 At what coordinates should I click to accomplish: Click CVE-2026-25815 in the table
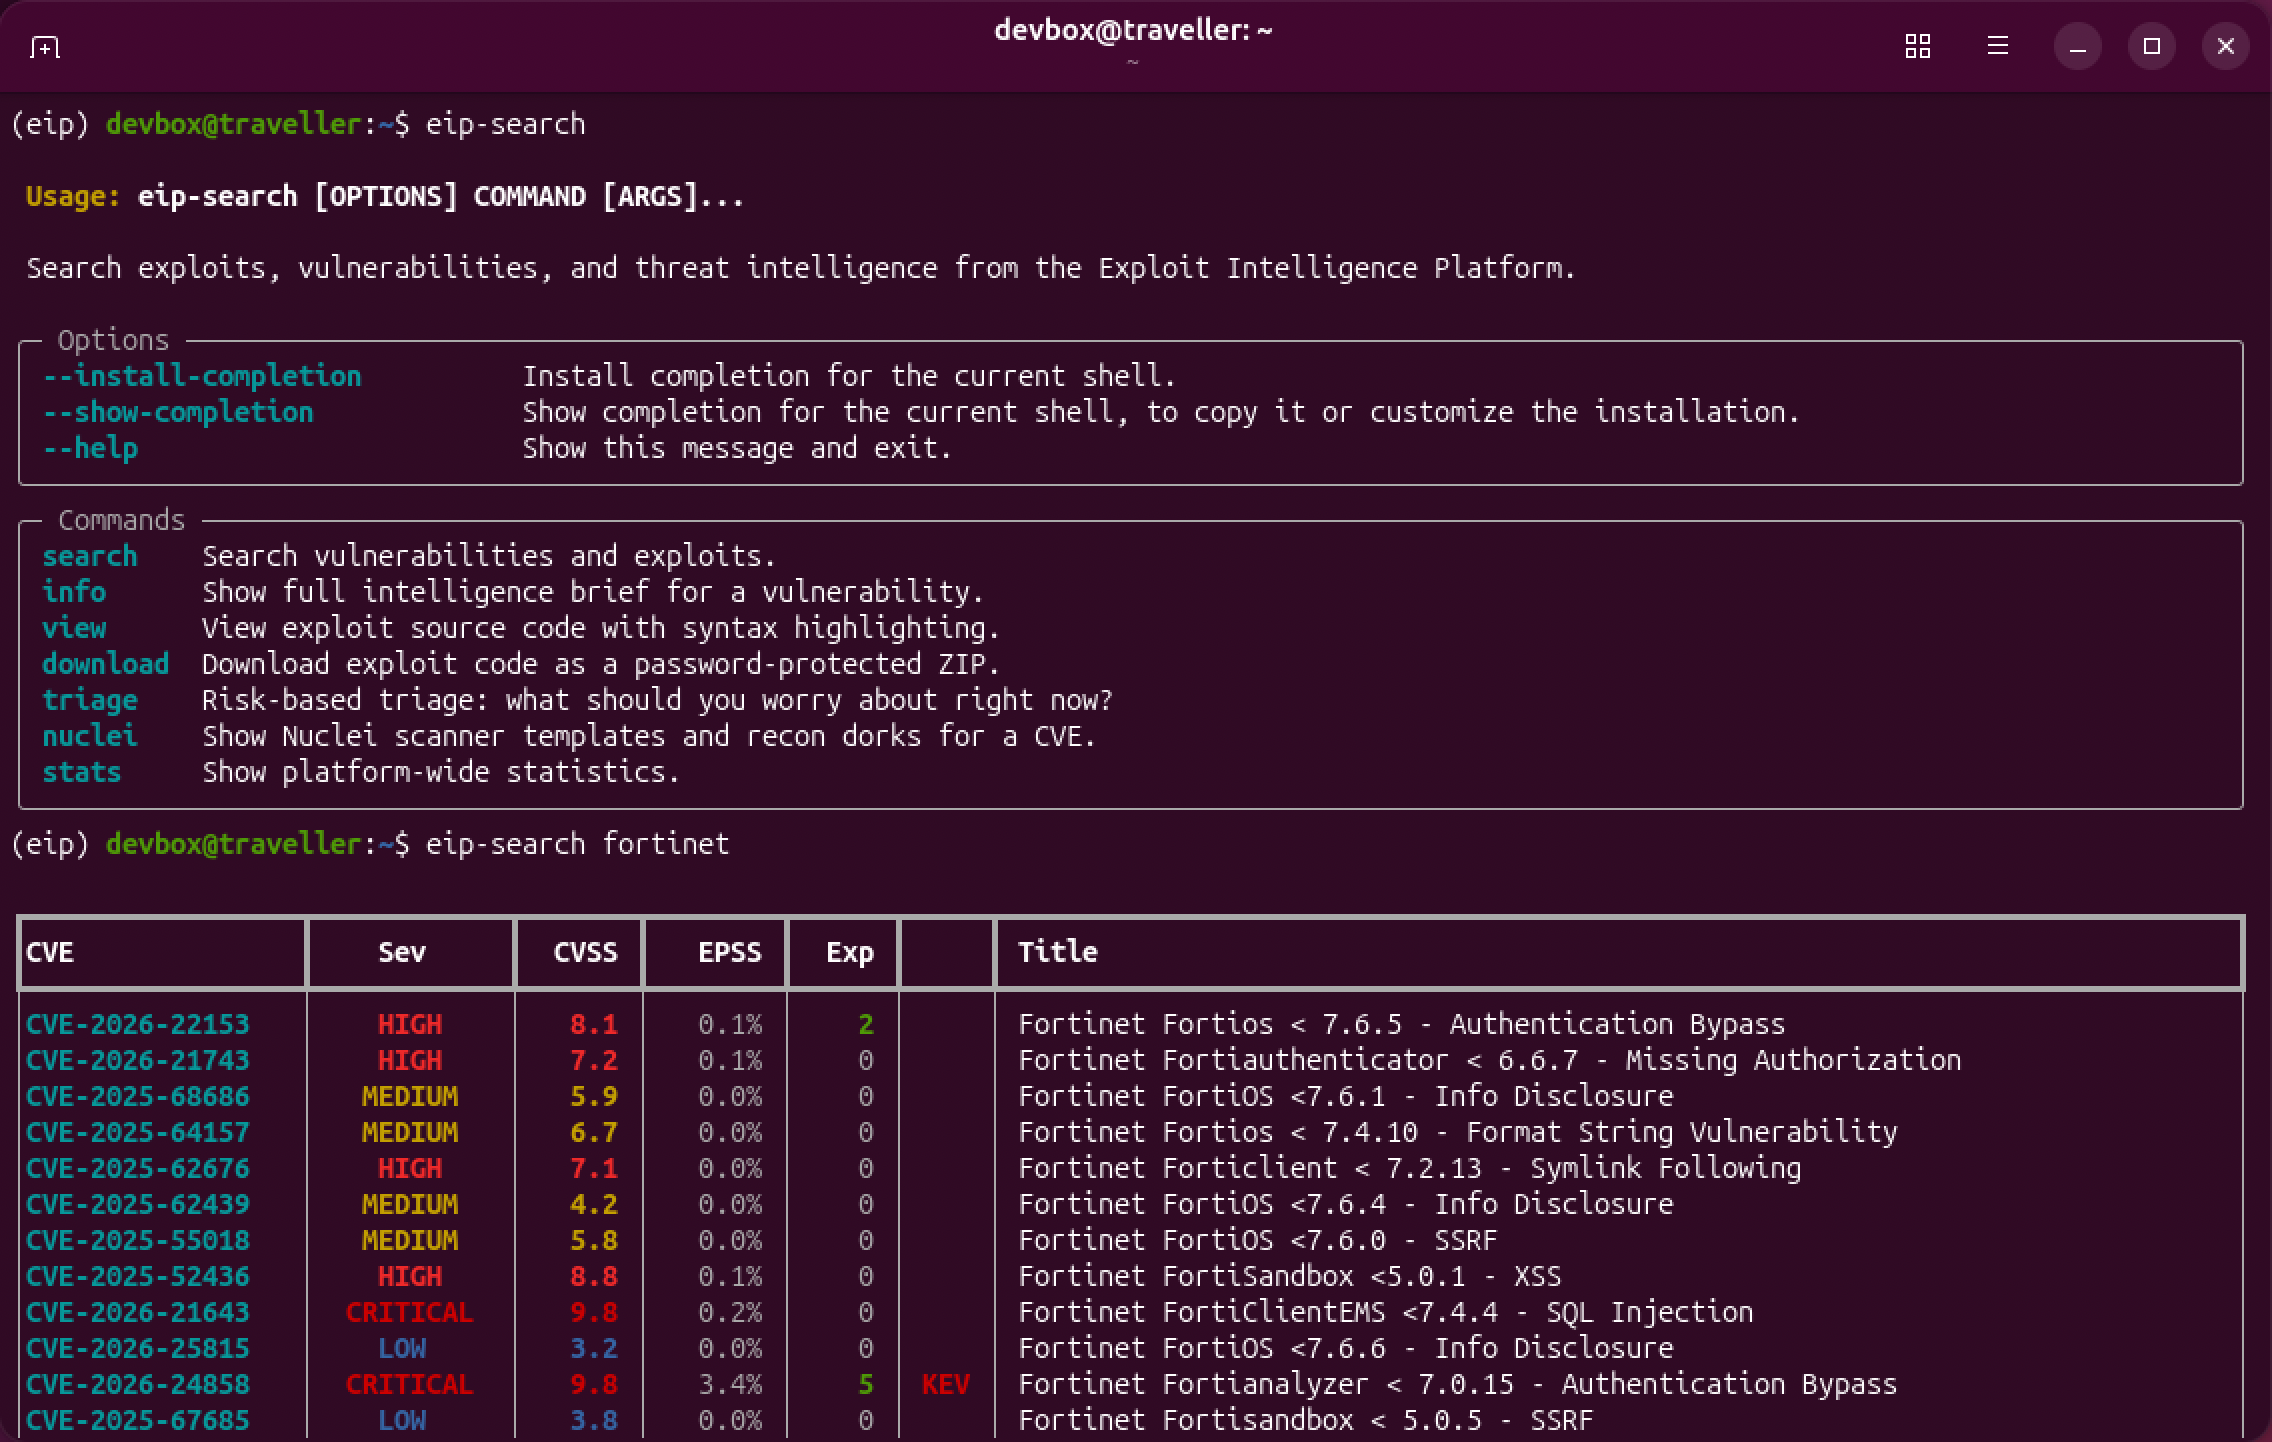click(x=138, y=1348)
